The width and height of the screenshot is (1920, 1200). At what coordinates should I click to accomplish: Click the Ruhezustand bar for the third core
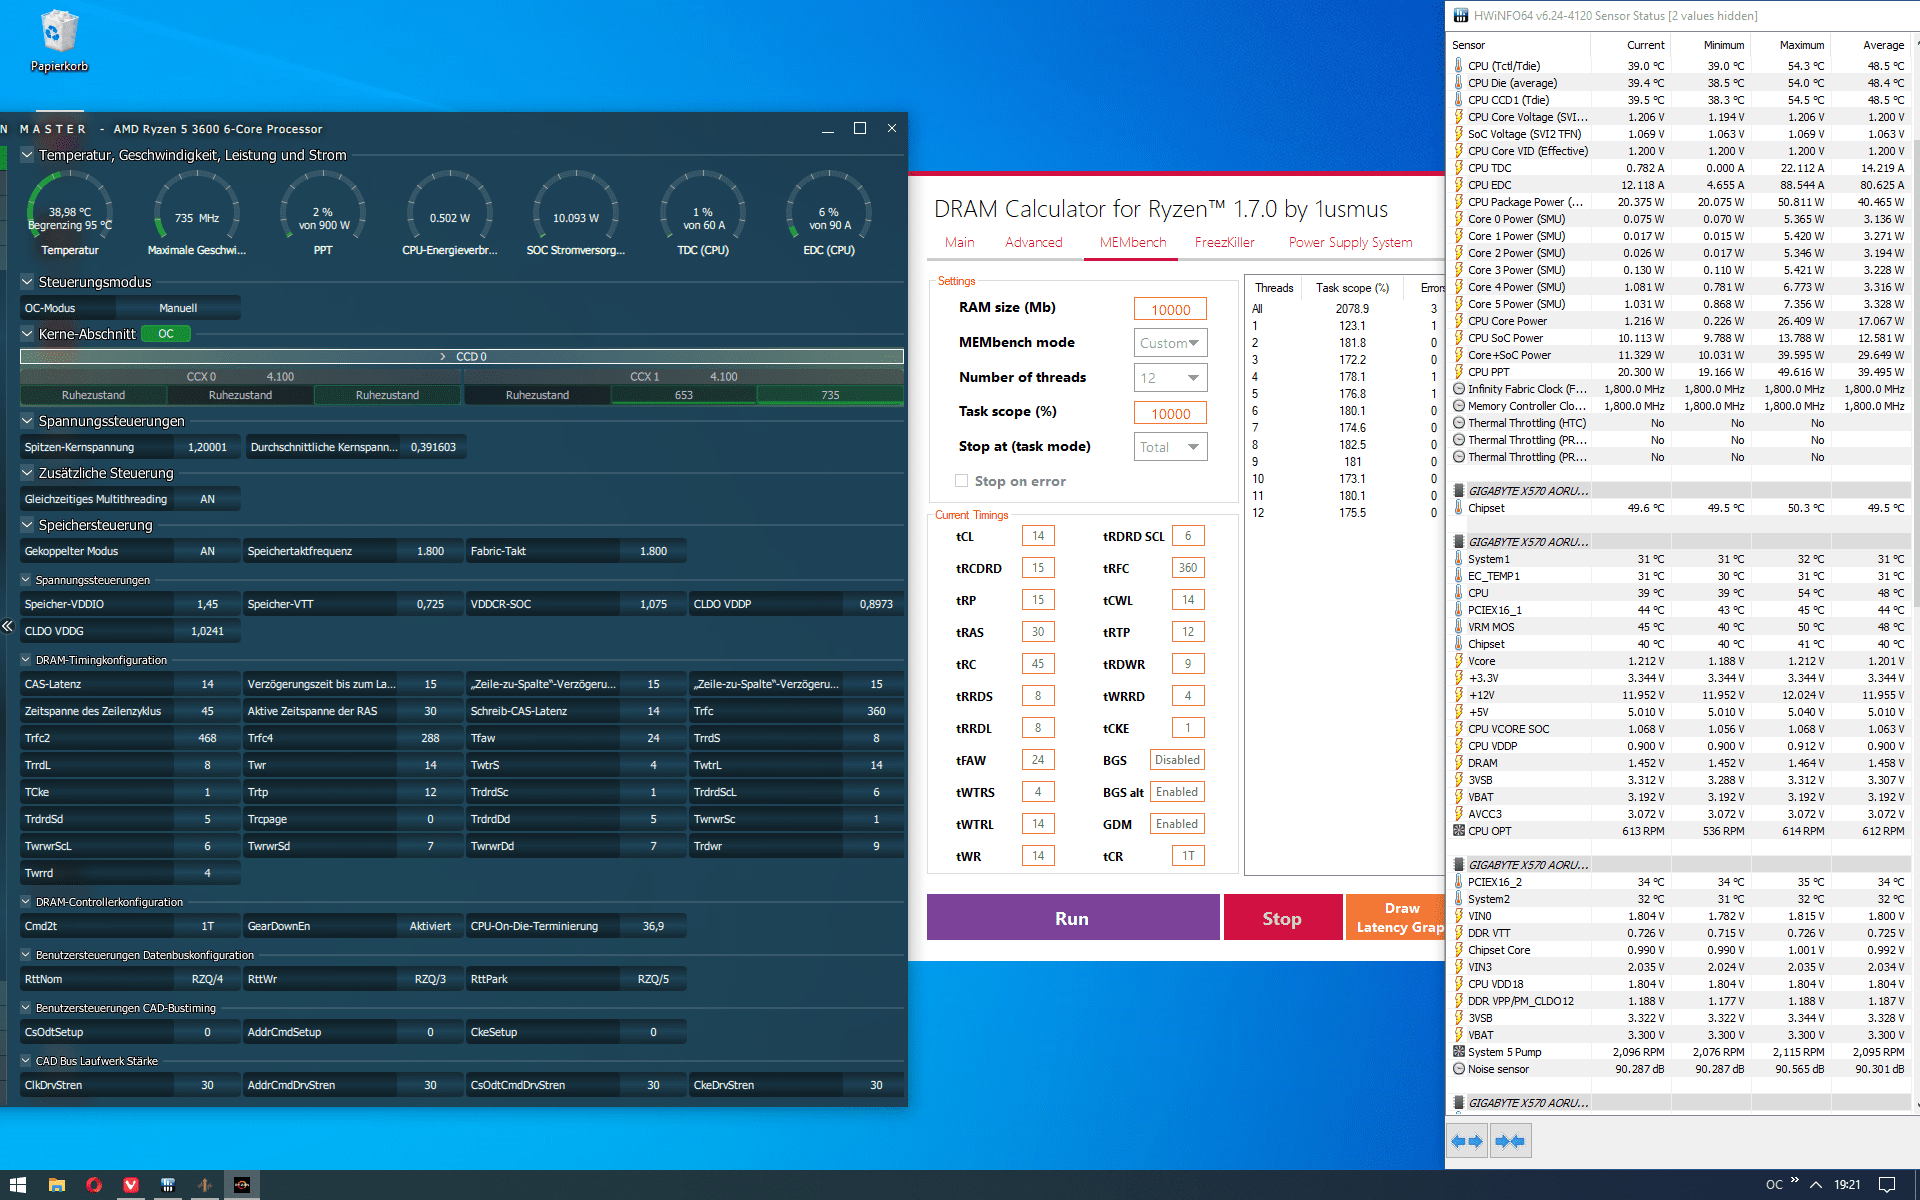tap(387, 395)
